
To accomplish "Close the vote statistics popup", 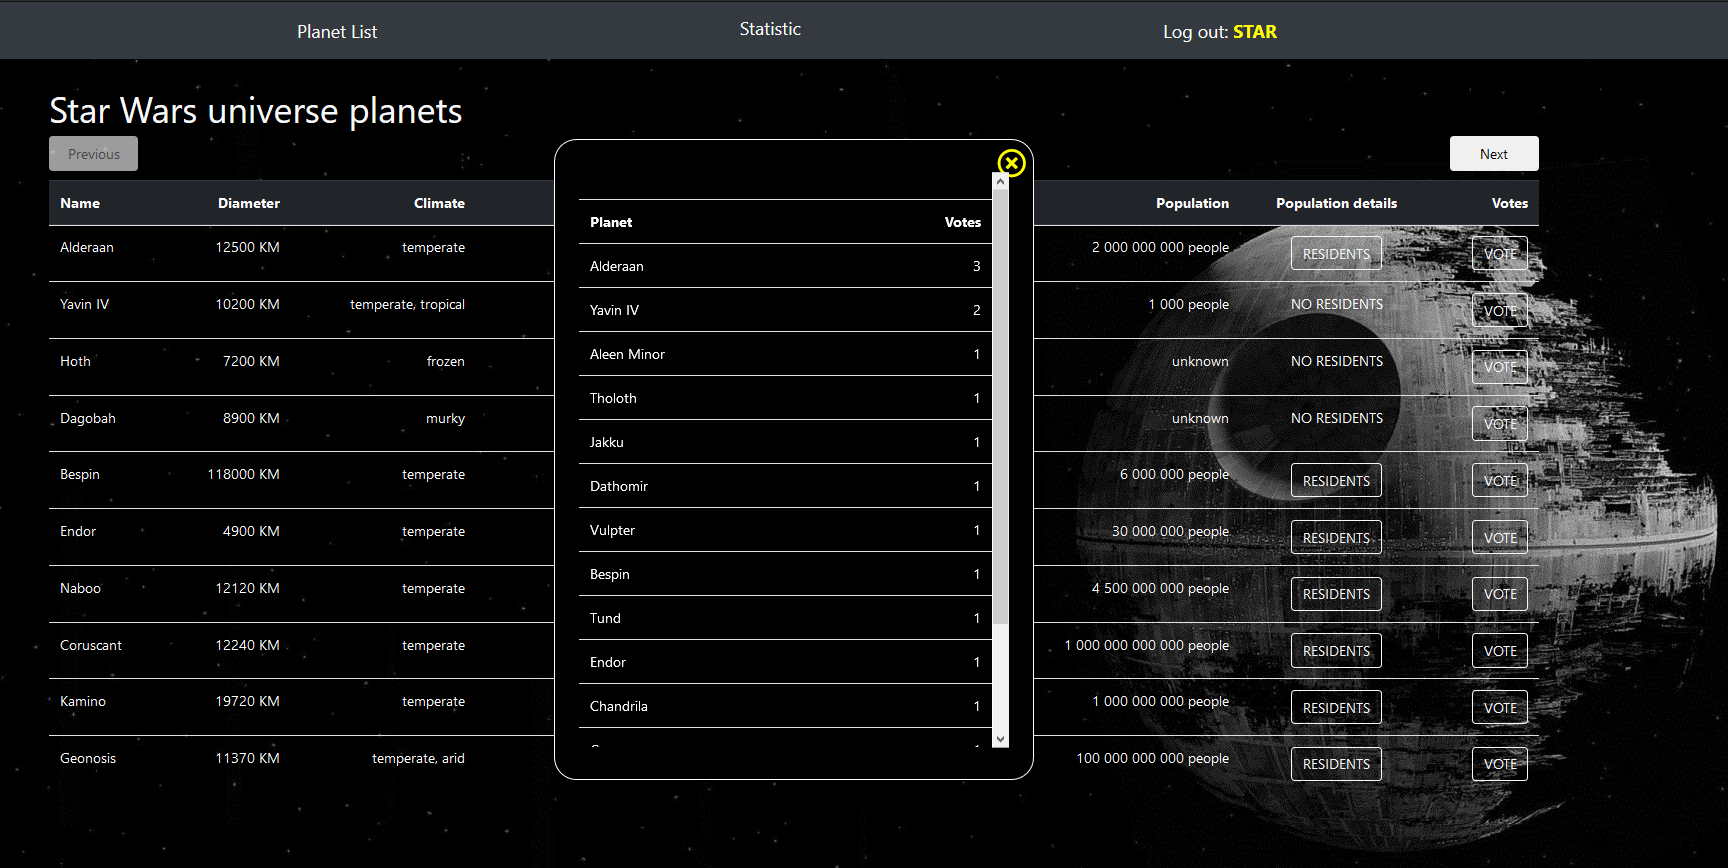I will [1011, 163].
